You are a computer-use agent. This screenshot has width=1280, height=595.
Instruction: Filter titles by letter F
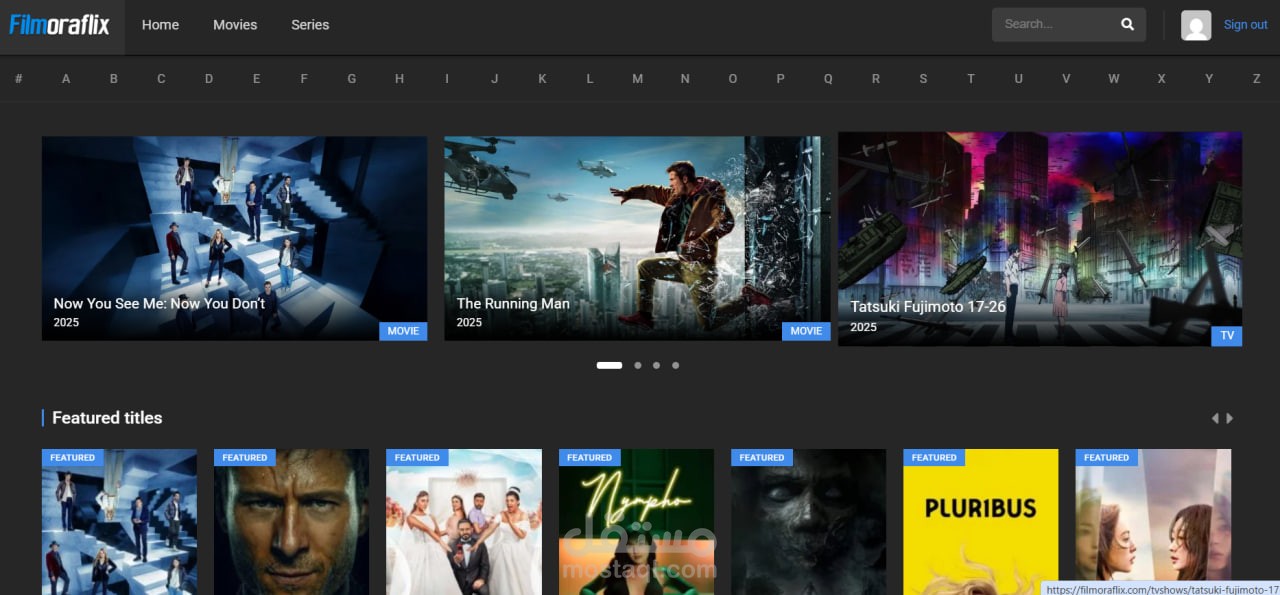304,78
